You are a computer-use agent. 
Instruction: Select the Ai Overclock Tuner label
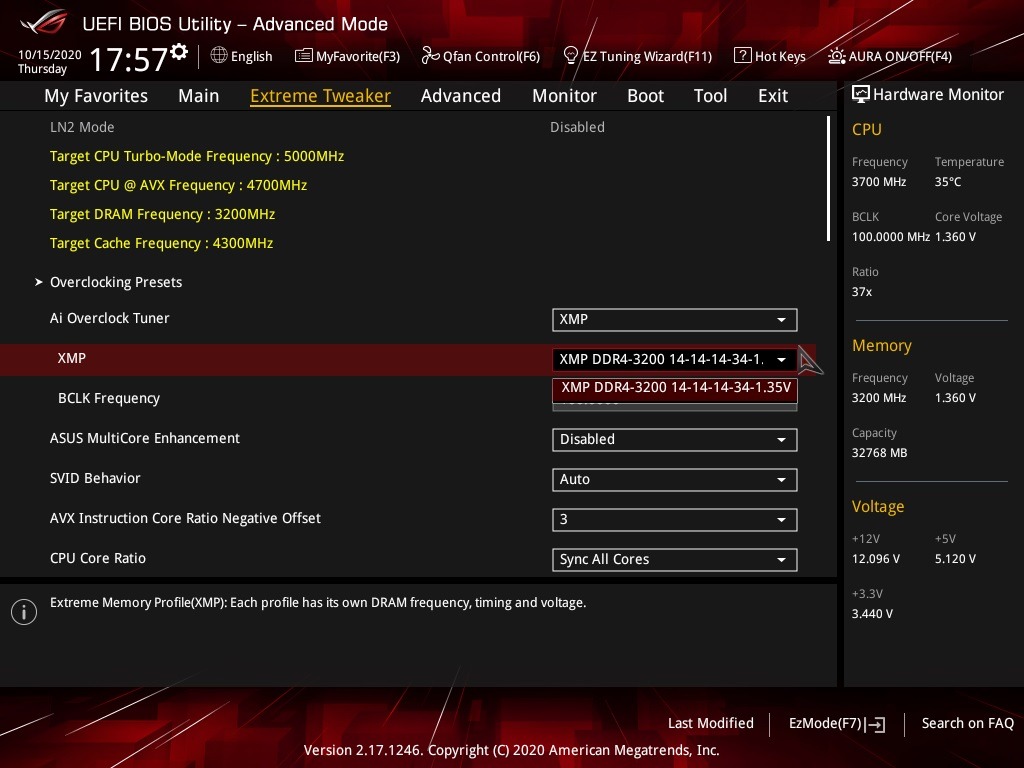110,319
